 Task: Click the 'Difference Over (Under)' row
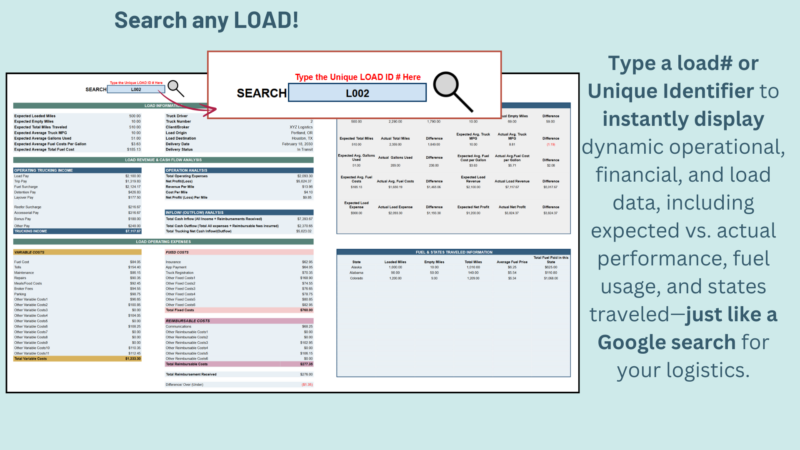coord(239,385)
